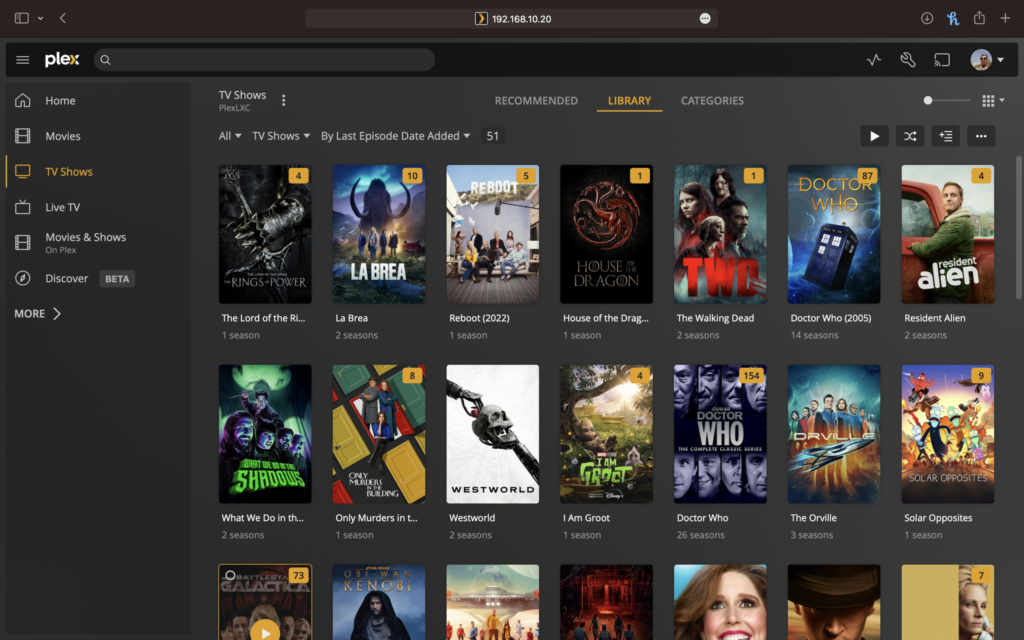1024x640 pixels.
Task: Switch to the CATEGORIES tab
Action: point(712,101)
